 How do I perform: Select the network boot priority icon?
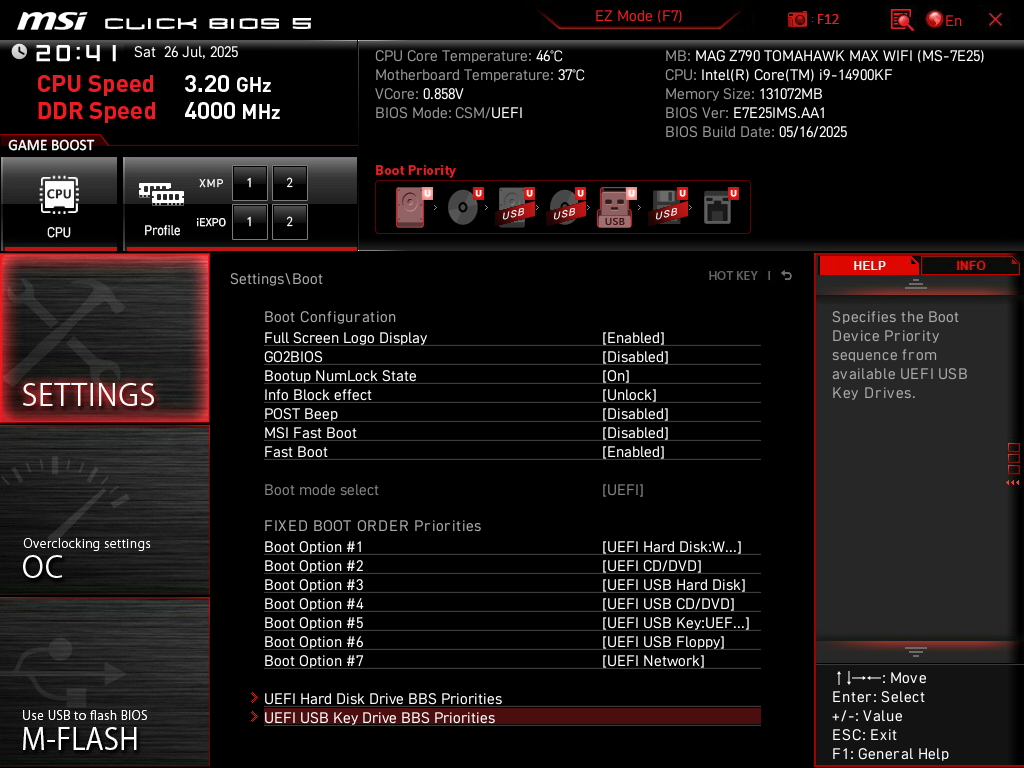[x=719, y=207]
